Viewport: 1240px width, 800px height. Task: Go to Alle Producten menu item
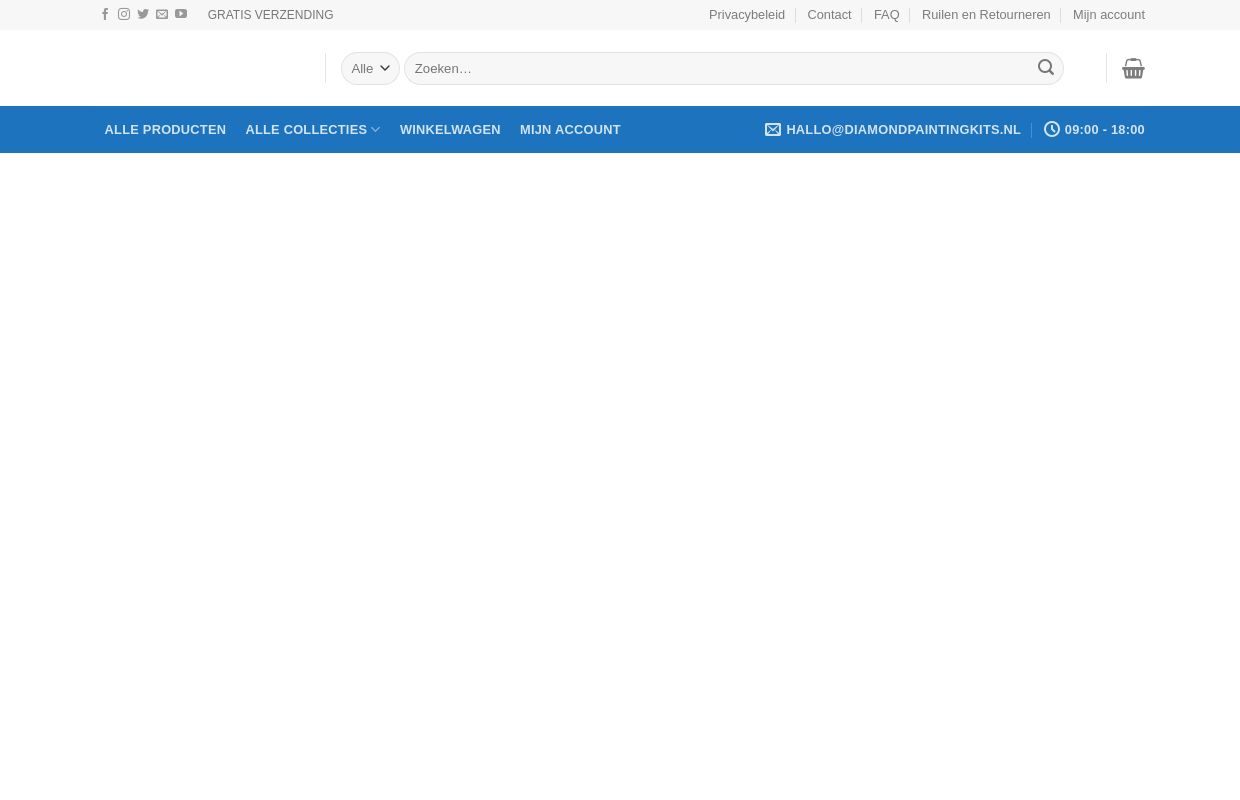click(x=165, y=129)
